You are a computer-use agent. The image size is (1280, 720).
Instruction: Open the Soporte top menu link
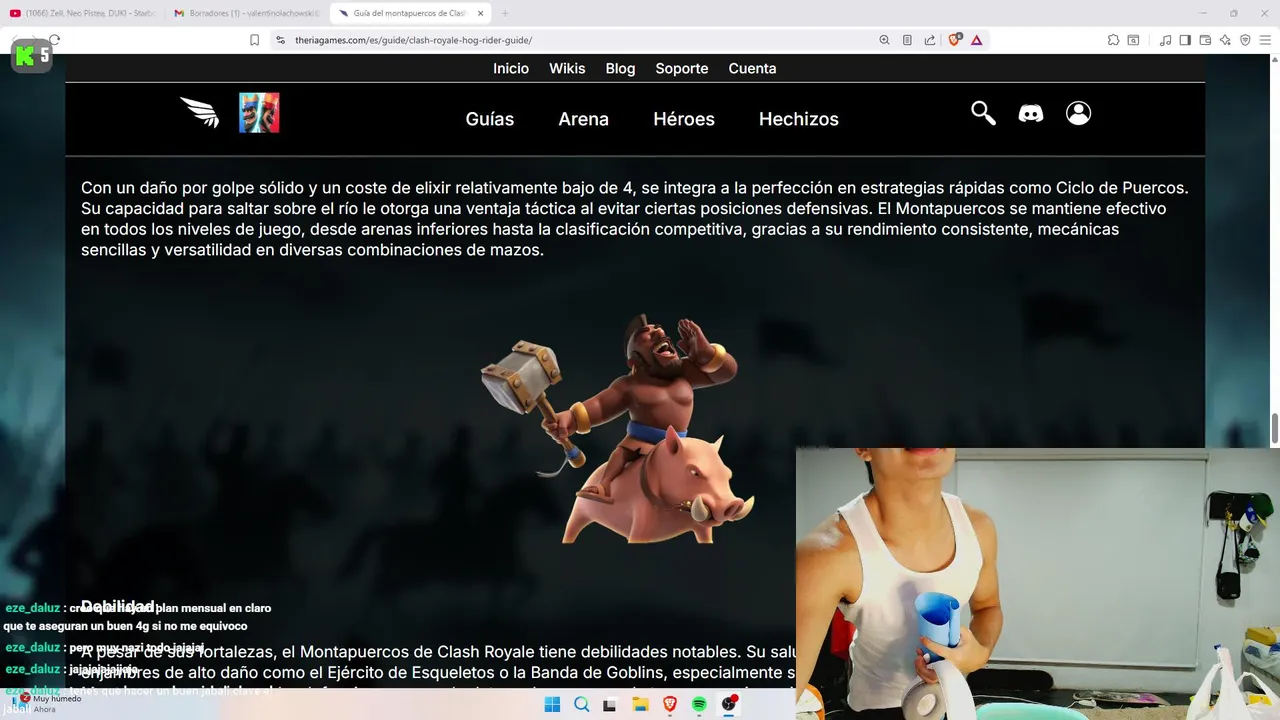tap(682, 68)
